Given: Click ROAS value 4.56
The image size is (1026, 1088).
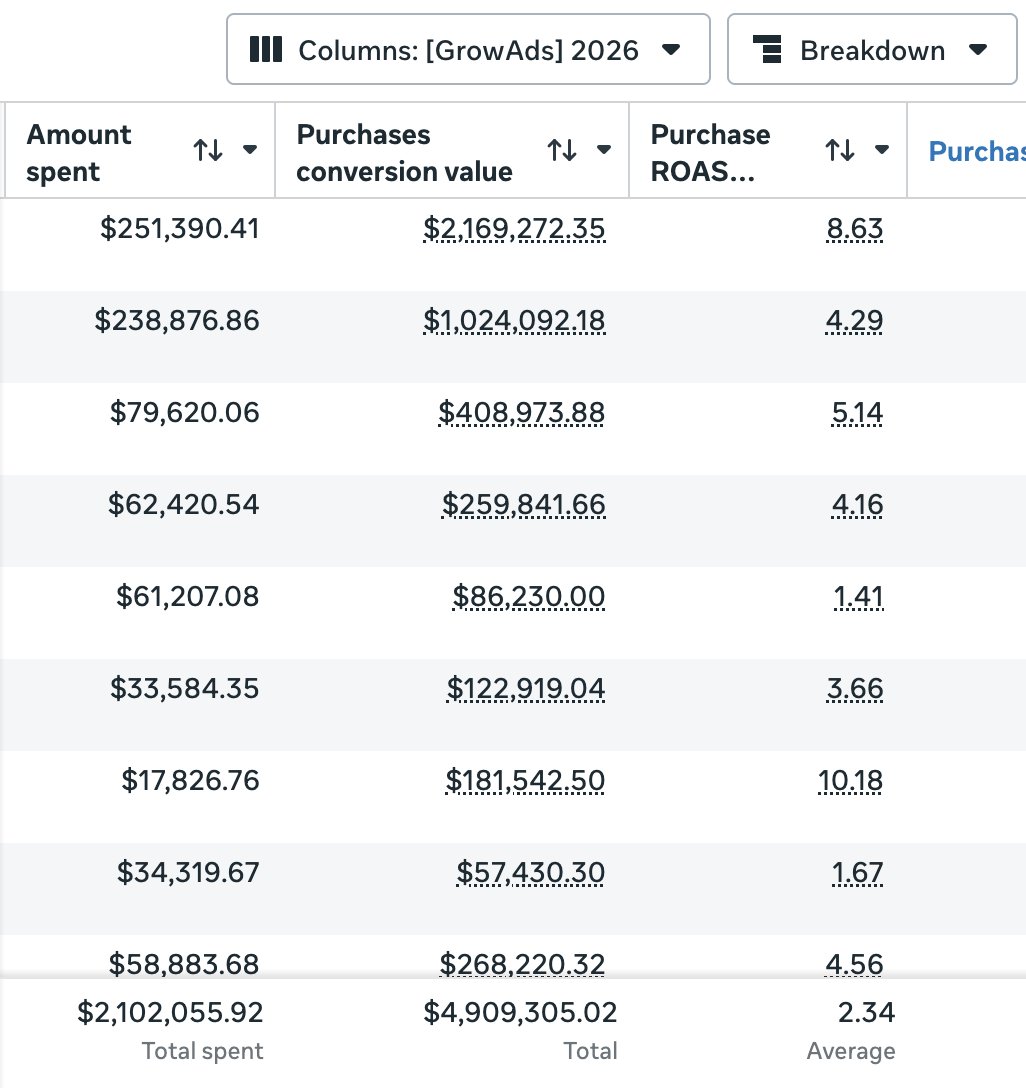Looking at the screenshot, I should 854,964.
